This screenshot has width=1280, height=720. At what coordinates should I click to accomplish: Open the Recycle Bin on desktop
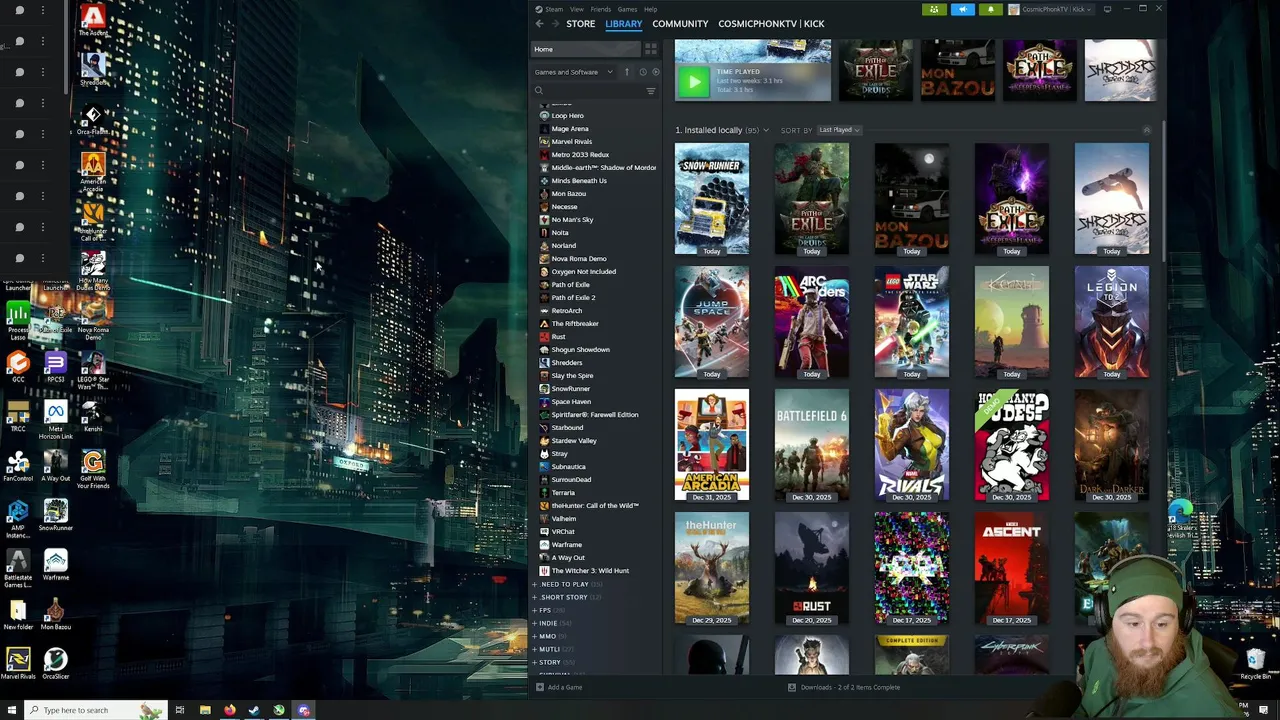click(1255, 662)
